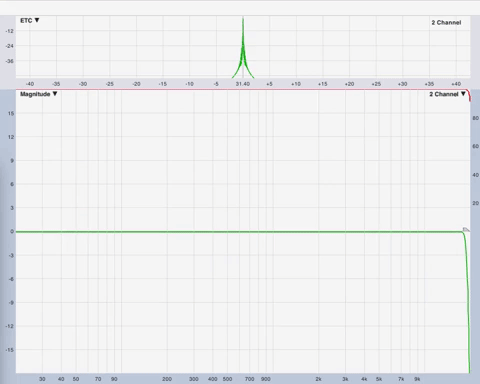Click the 2k frequency label on the Magnitude axis

318,379
